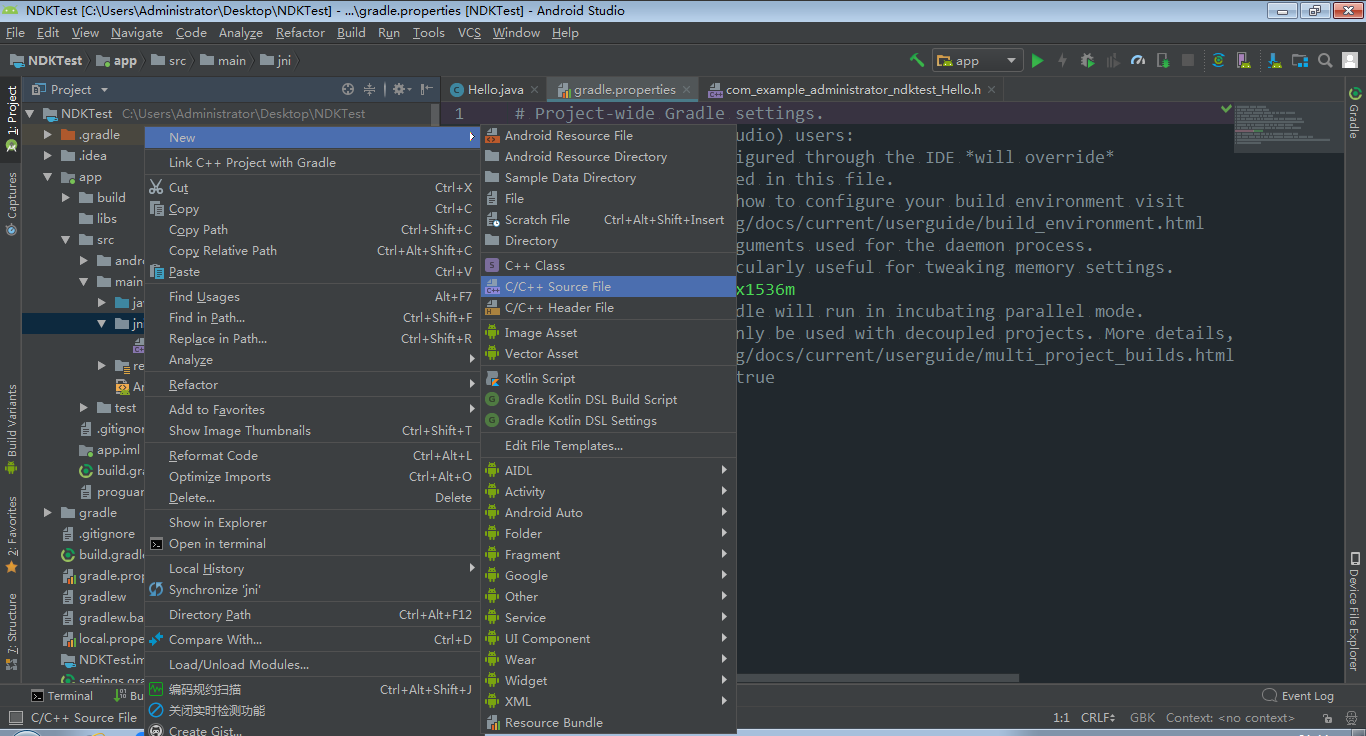Choose Reformat Code from context menu

pyautogui.click(x=312, y=456)
